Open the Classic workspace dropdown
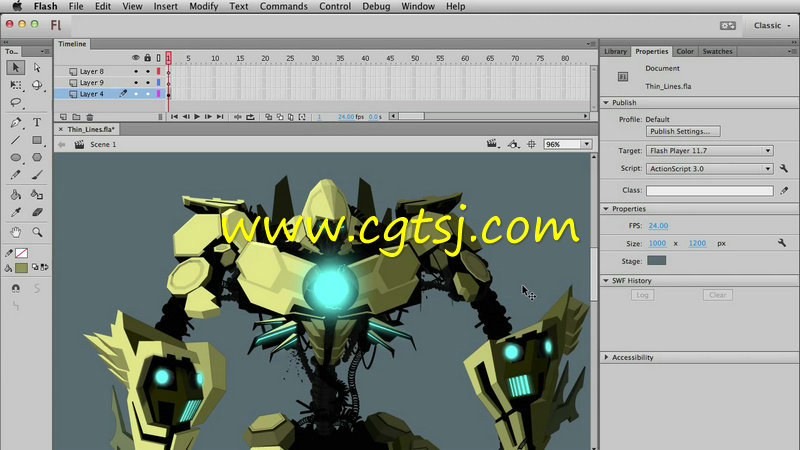The image size is (800, 450). 772,26
